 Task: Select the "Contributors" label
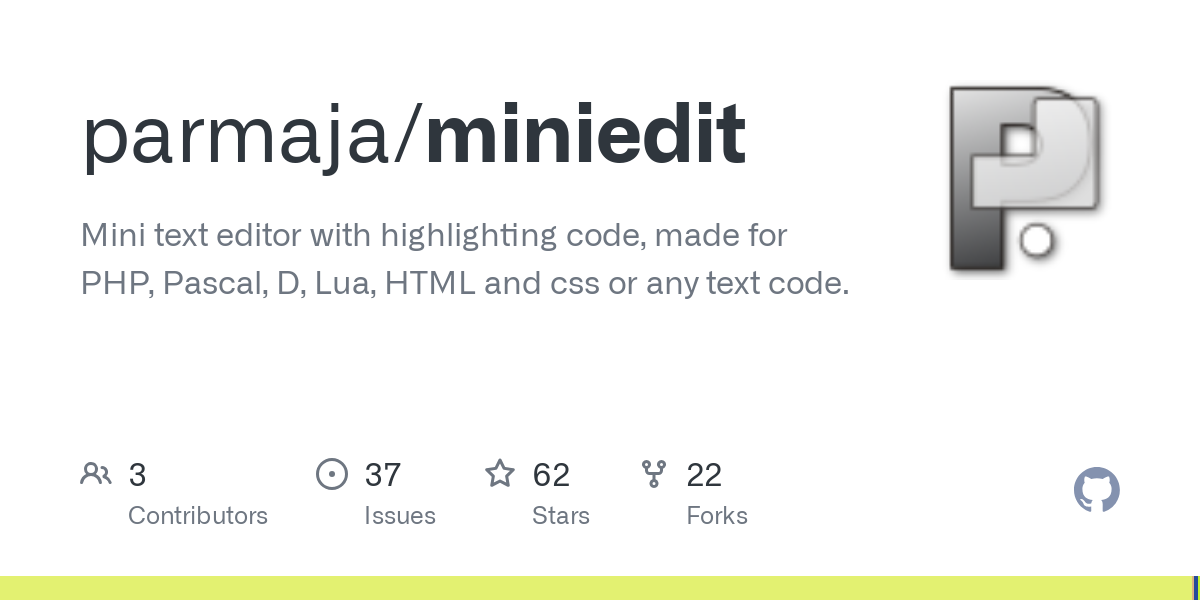tap(198, 516)
